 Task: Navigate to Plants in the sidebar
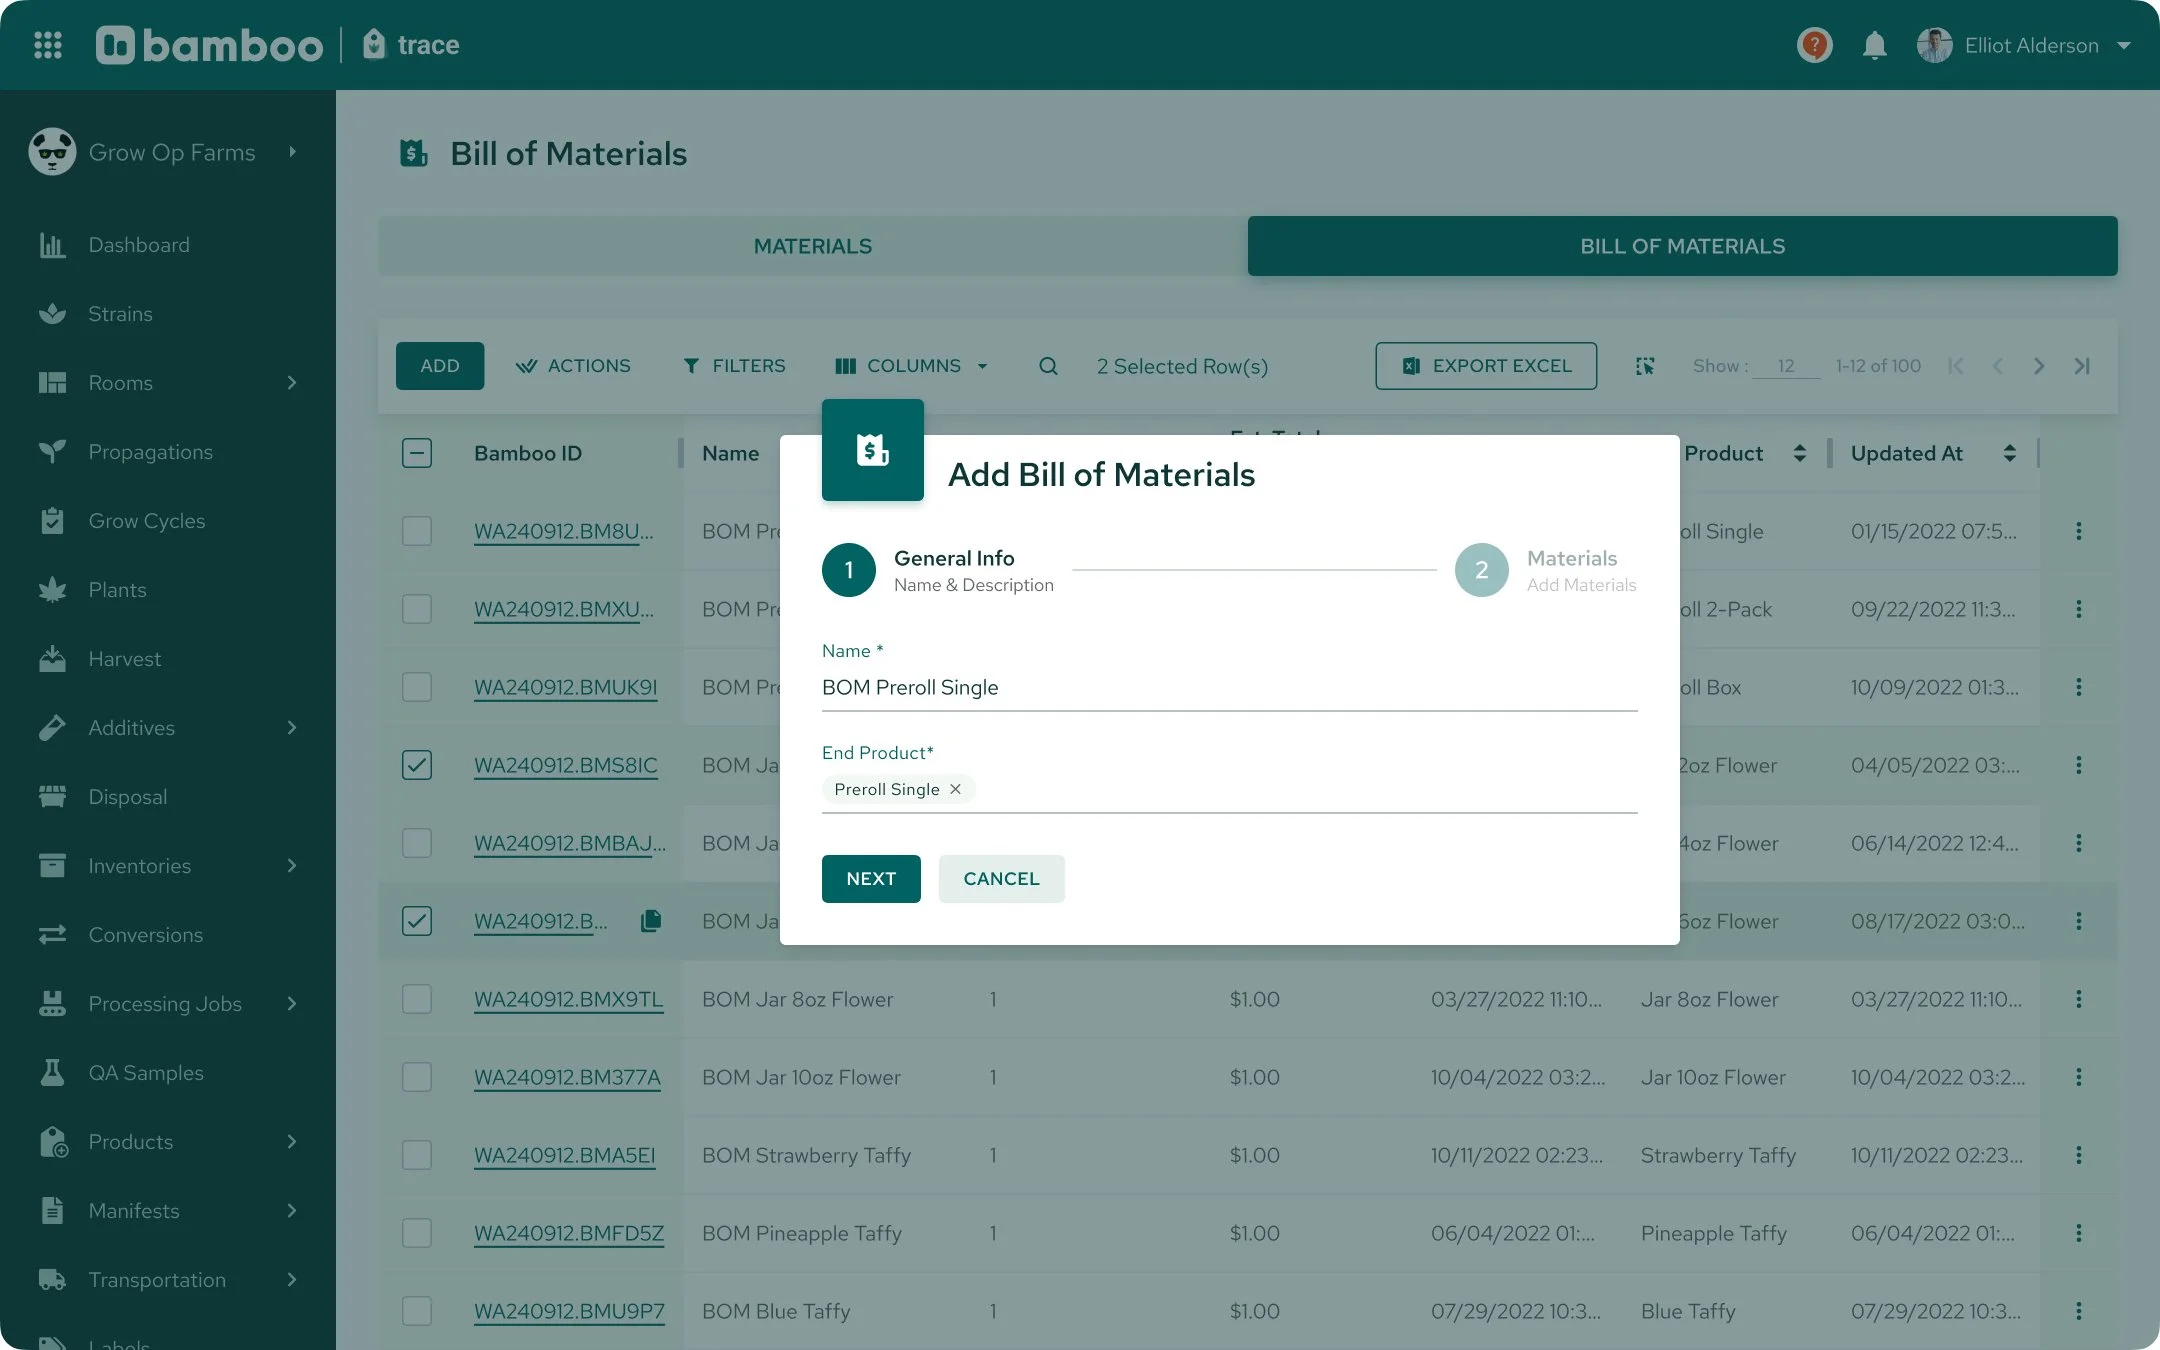click(117, 590)
